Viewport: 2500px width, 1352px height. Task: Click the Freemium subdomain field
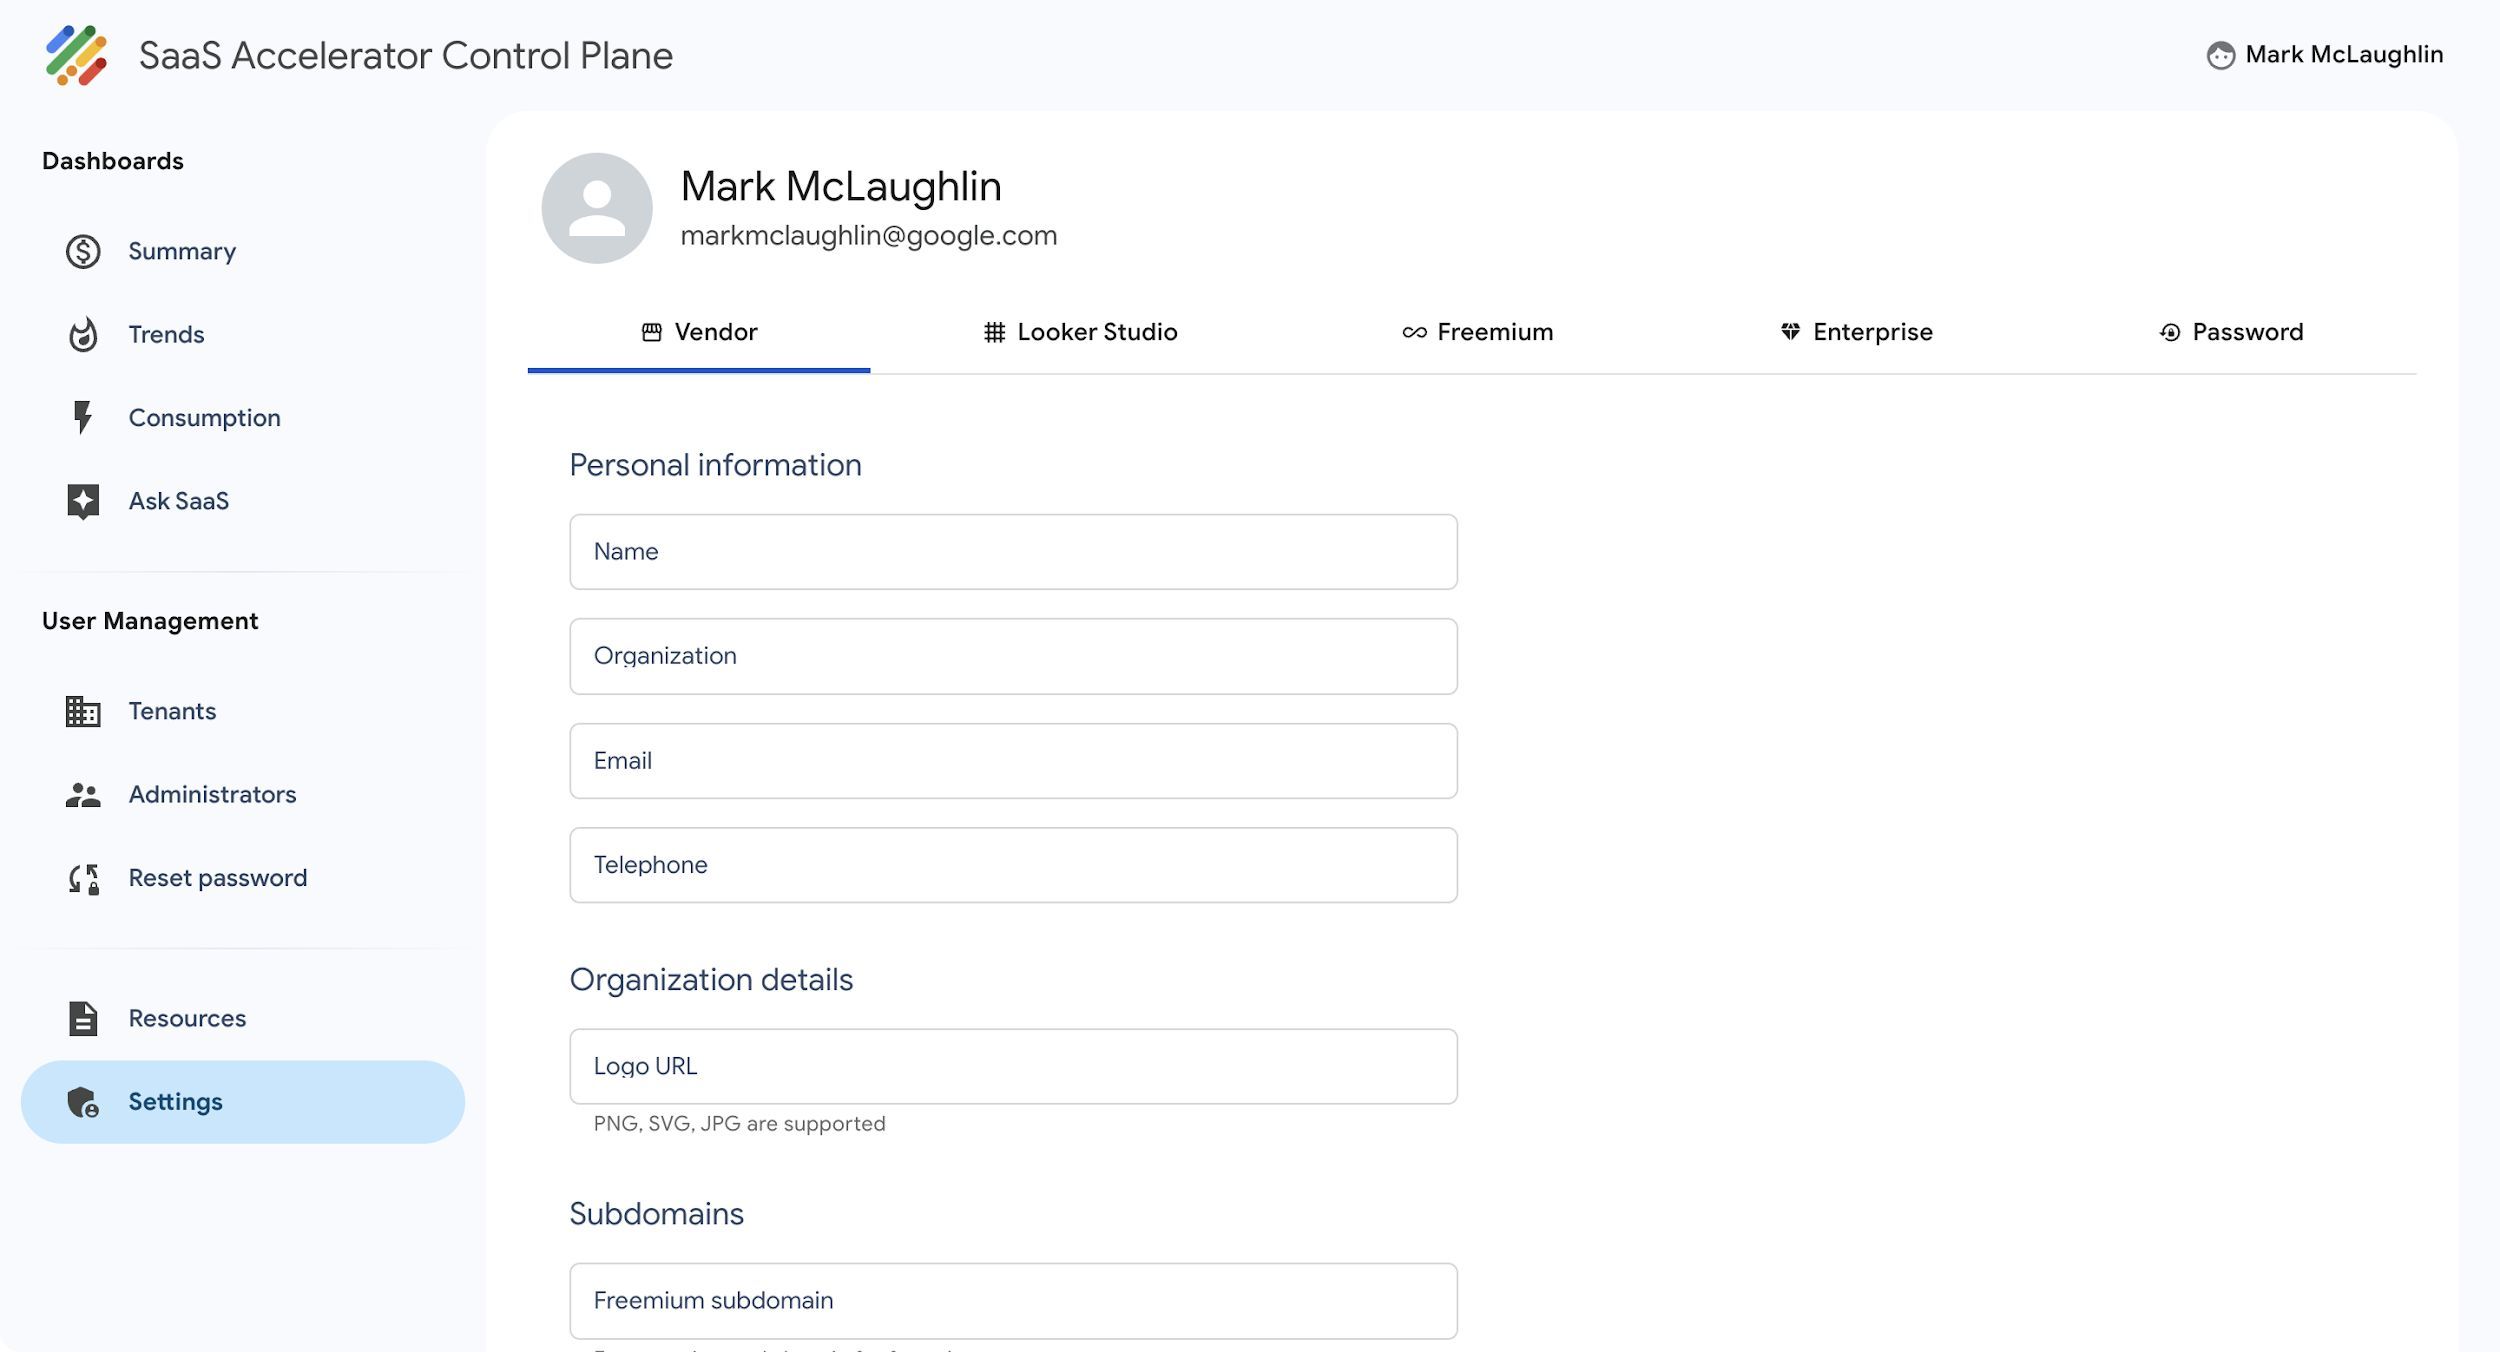[x=1012, y=1300]
